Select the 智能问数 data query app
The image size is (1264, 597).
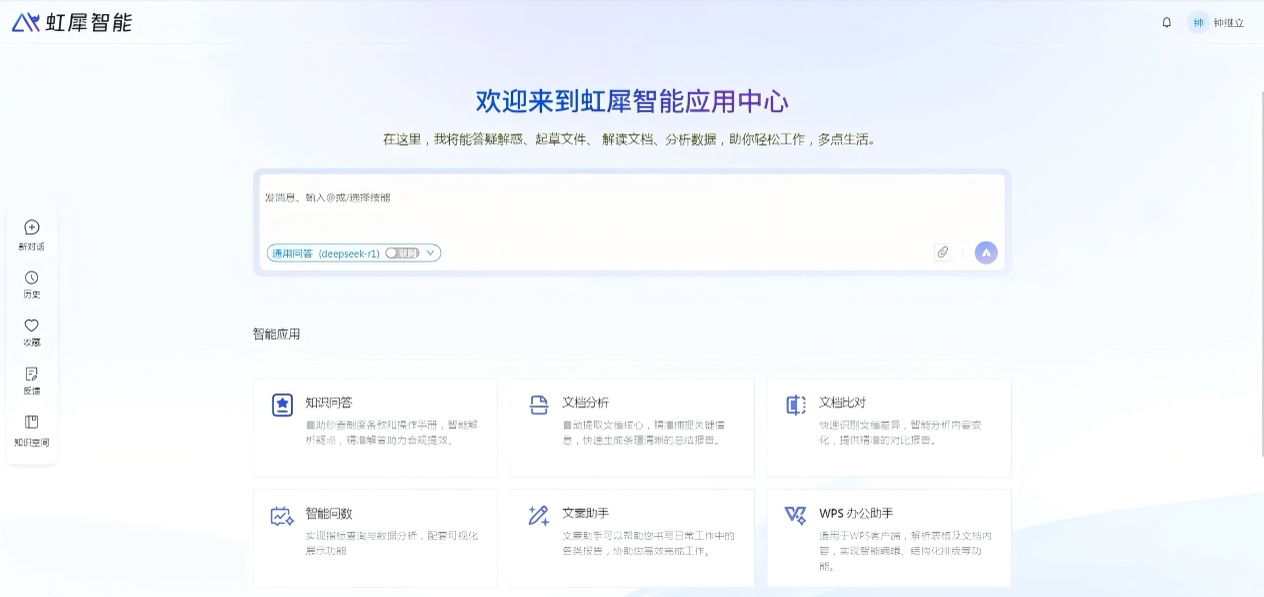coord(375,537)
